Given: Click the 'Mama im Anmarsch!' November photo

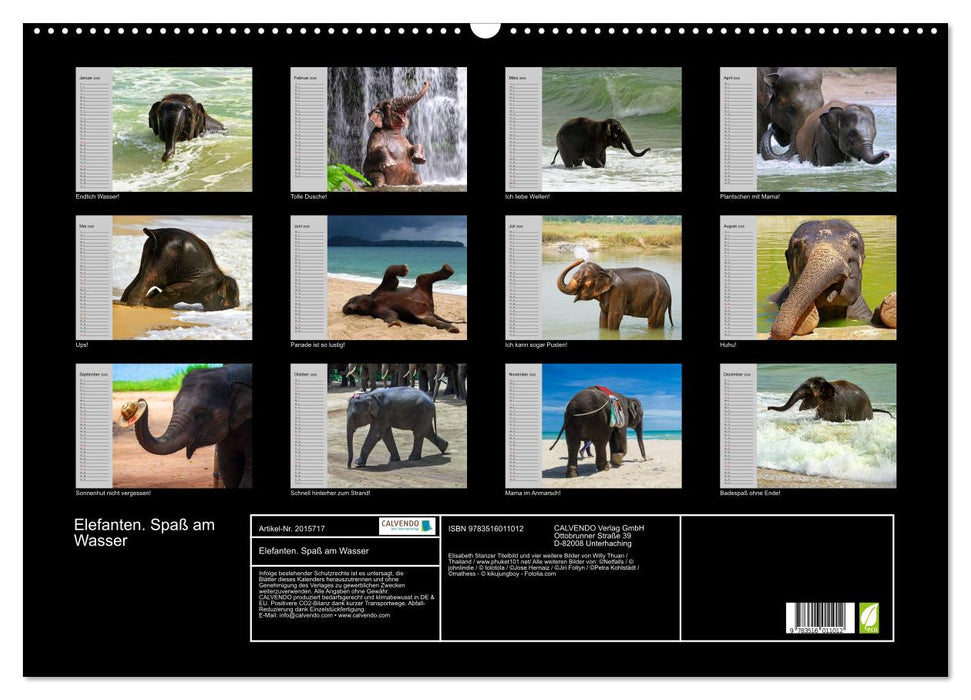Looking at the screenshot, I should (x=611, y=425).
